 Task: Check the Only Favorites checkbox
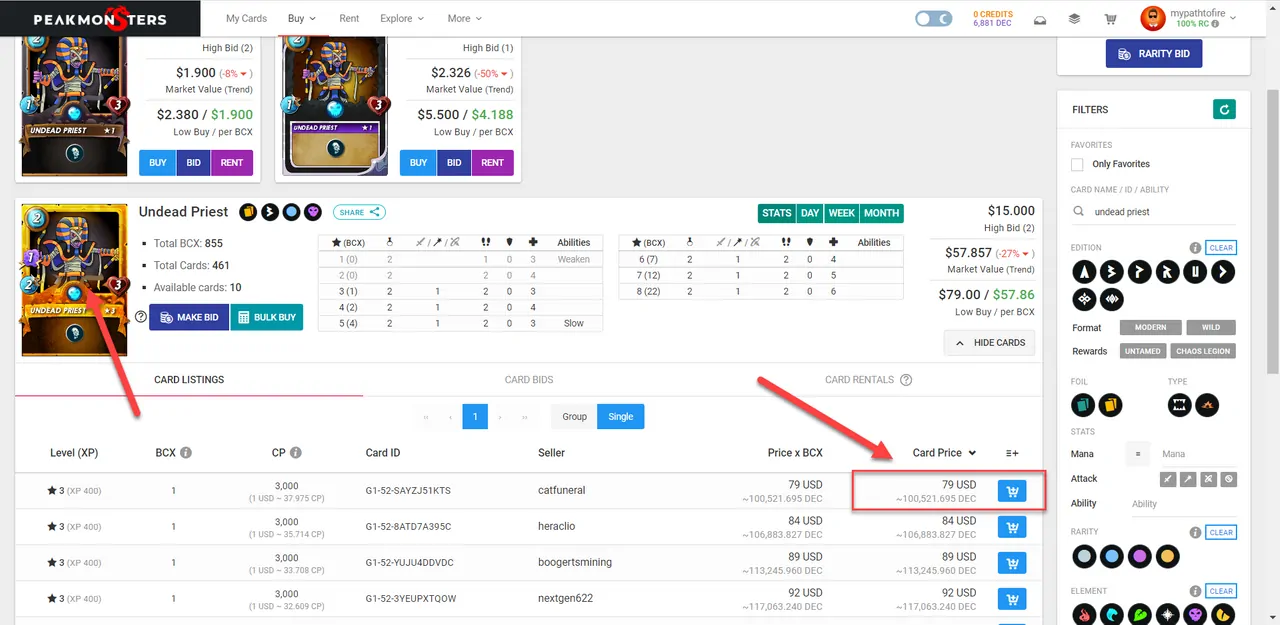click(x=1077, y=164)
